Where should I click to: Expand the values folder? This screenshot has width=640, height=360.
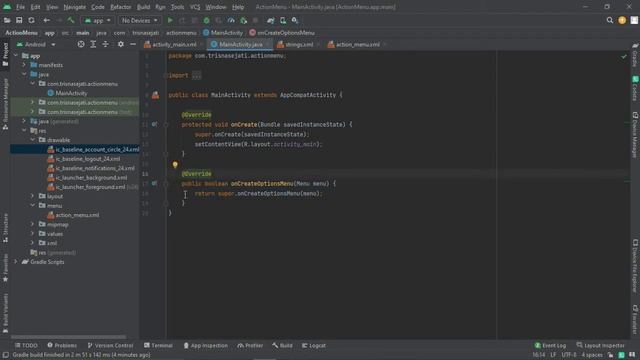point(33,233)
